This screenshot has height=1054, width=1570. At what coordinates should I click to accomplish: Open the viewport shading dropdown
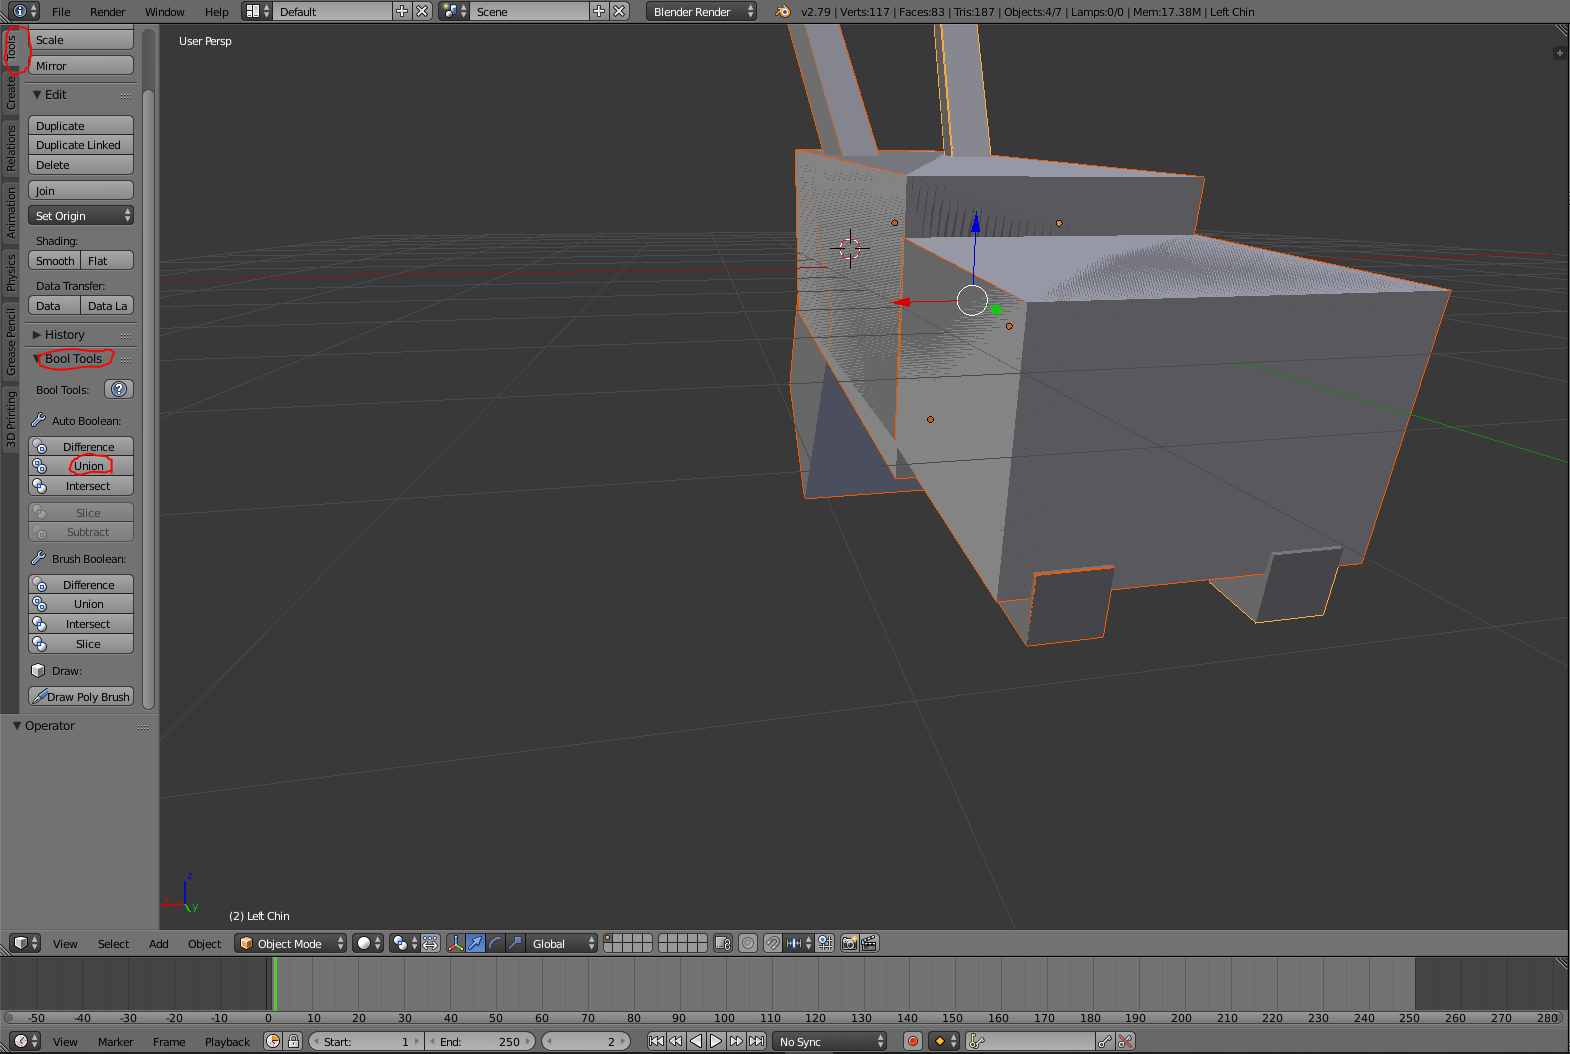[369, 943]
